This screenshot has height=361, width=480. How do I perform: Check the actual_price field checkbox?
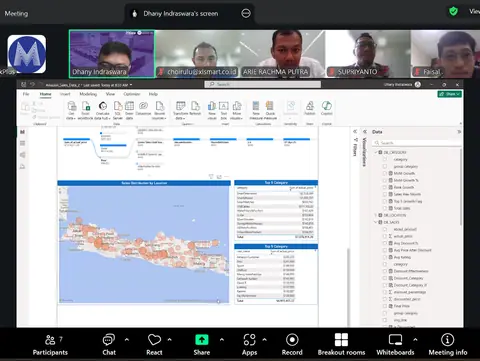pos(385,236)
